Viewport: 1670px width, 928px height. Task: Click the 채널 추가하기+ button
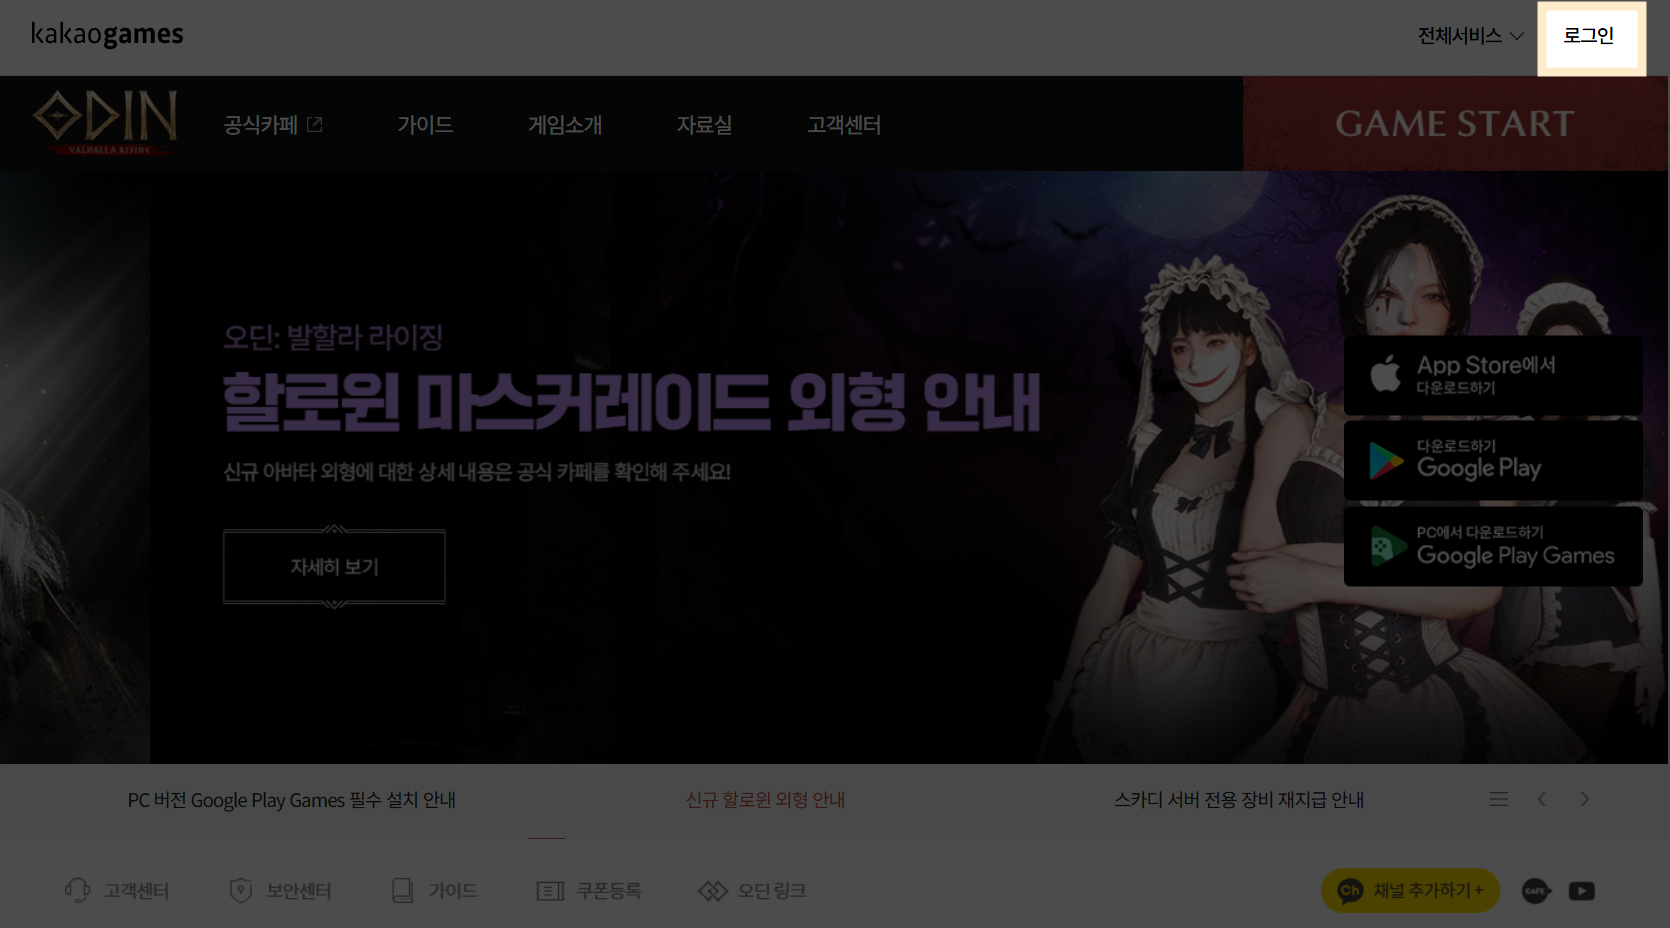click(x=1410, y=890)
